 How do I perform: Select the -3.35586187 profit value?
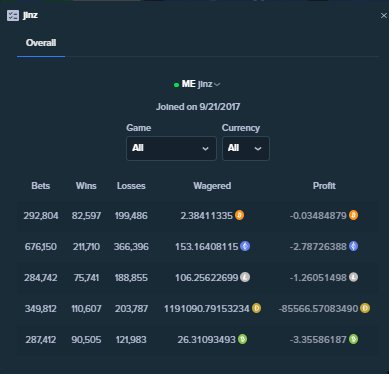pos(318,340)
